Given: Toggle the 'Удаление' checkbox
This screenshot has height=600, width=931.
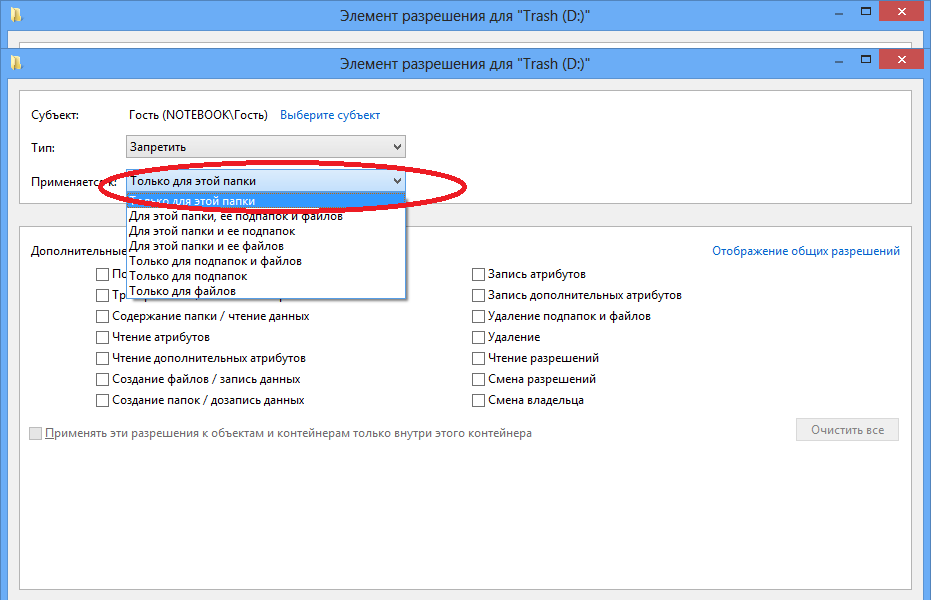Looking at the screenshot, I should point(478,337).
